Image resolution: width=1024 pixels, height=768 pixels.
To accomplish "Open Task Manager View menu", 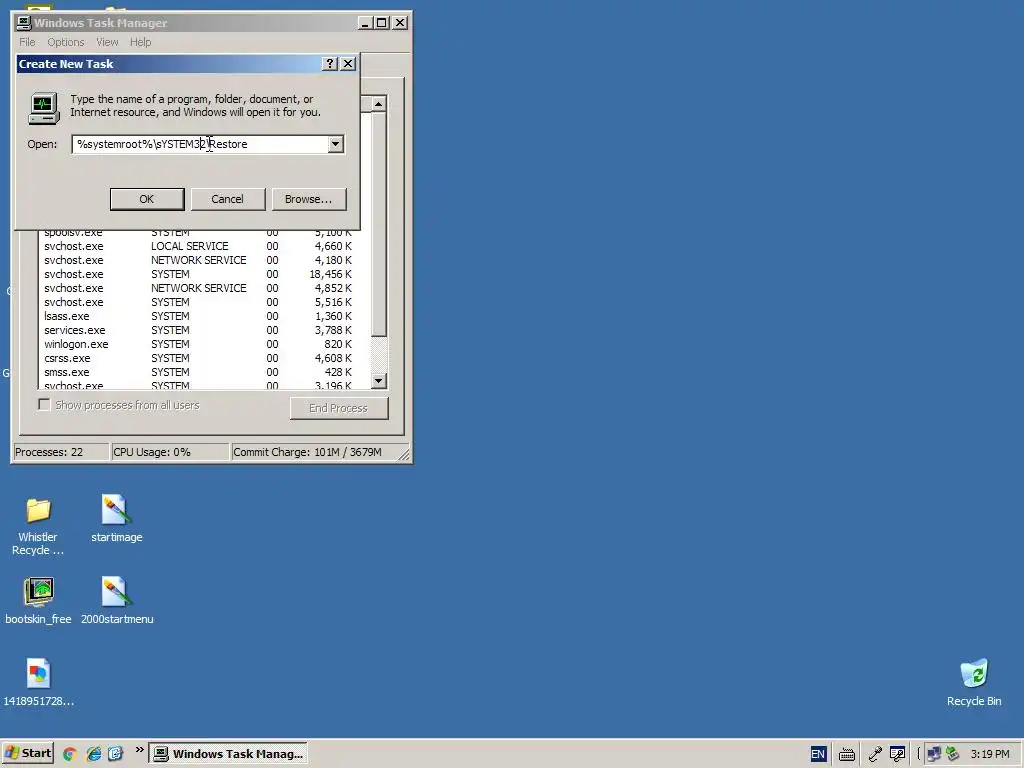I will click(x=107, y=42).
